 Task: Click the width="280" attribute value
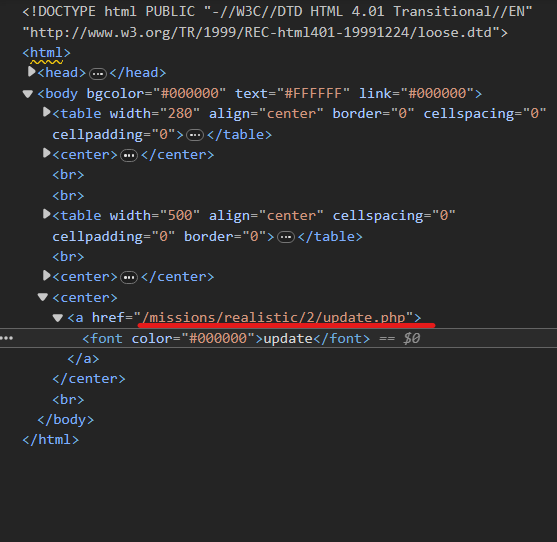tap(180, 114)
